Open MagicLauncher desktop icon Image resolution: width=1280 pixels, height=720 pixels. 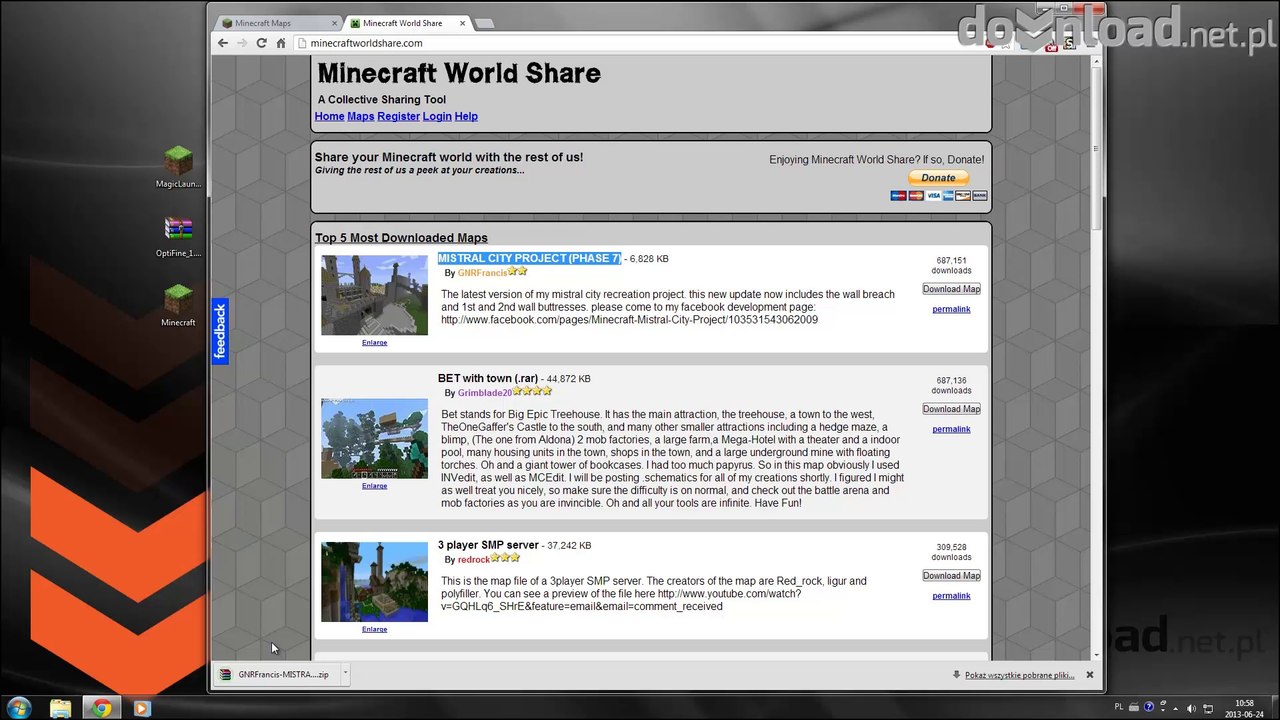(x=178, y=167)
